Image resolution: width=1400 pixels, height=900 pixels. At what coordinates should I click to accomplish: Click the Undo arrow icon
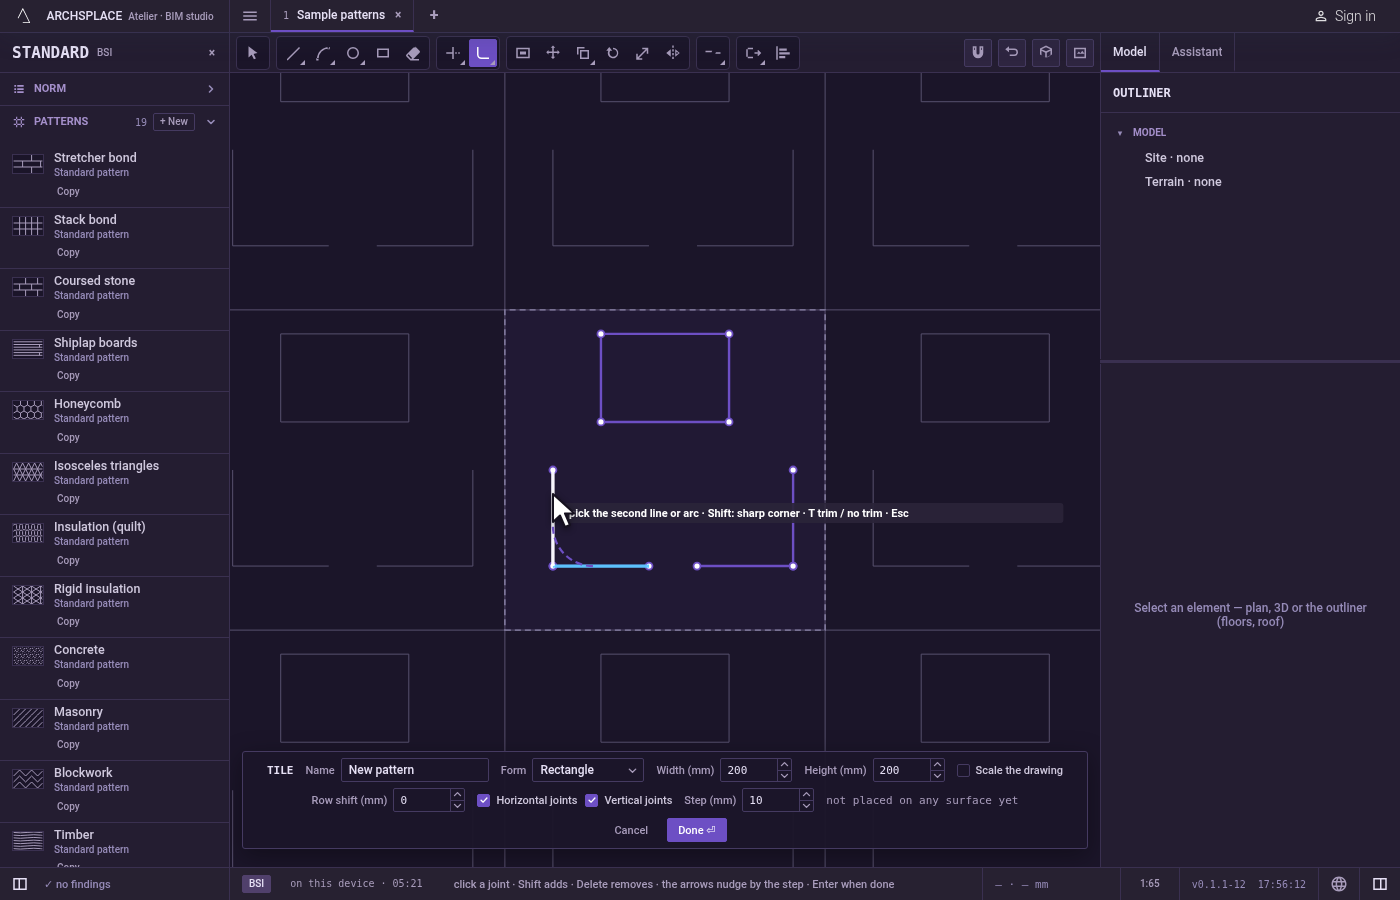coord(1012,53)
